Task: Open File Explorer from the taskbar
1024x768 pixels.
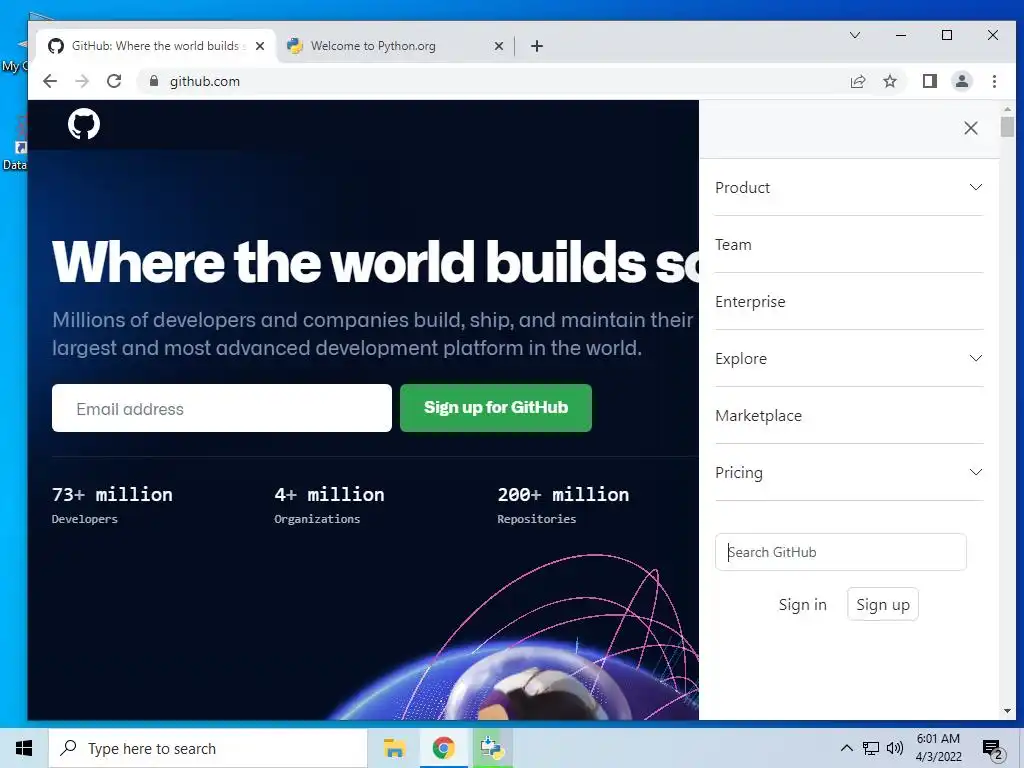Action: tap(394, 748)
